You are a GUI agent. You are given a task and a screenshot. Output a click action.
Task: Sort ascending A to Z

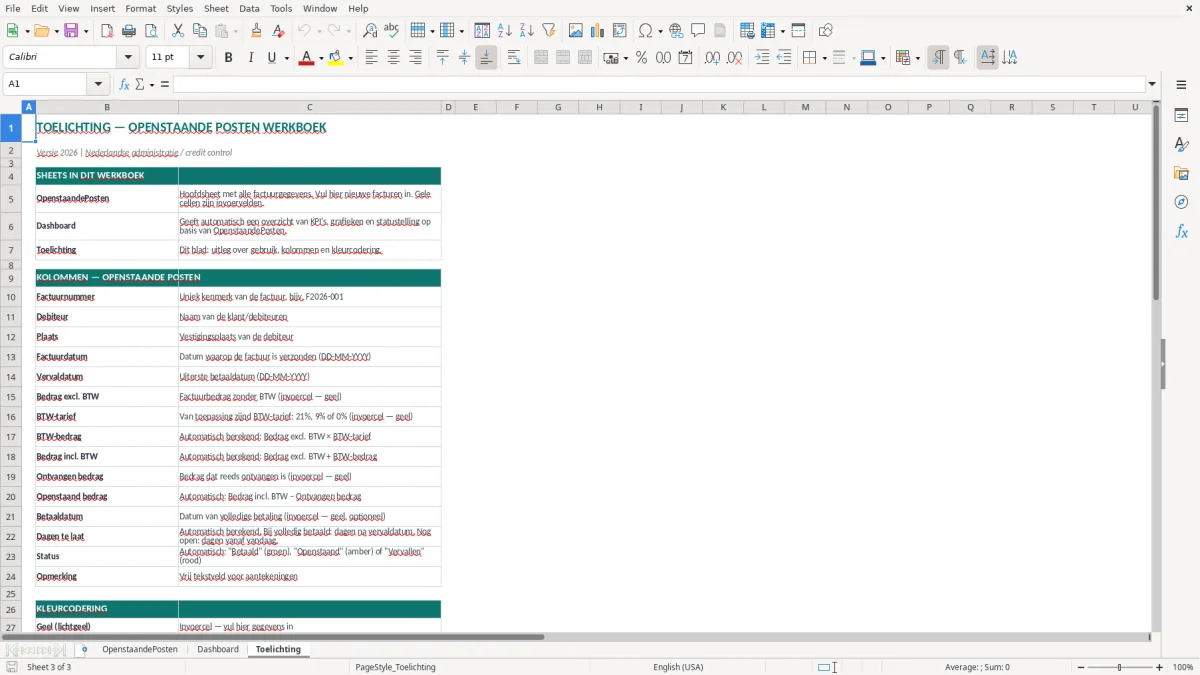505,31
